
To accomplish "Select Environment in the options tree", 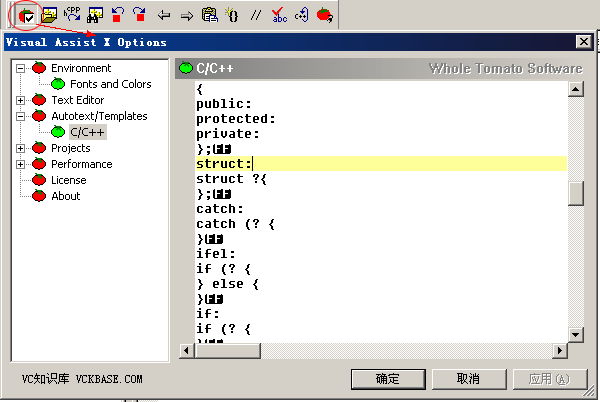I will (81, 68).
